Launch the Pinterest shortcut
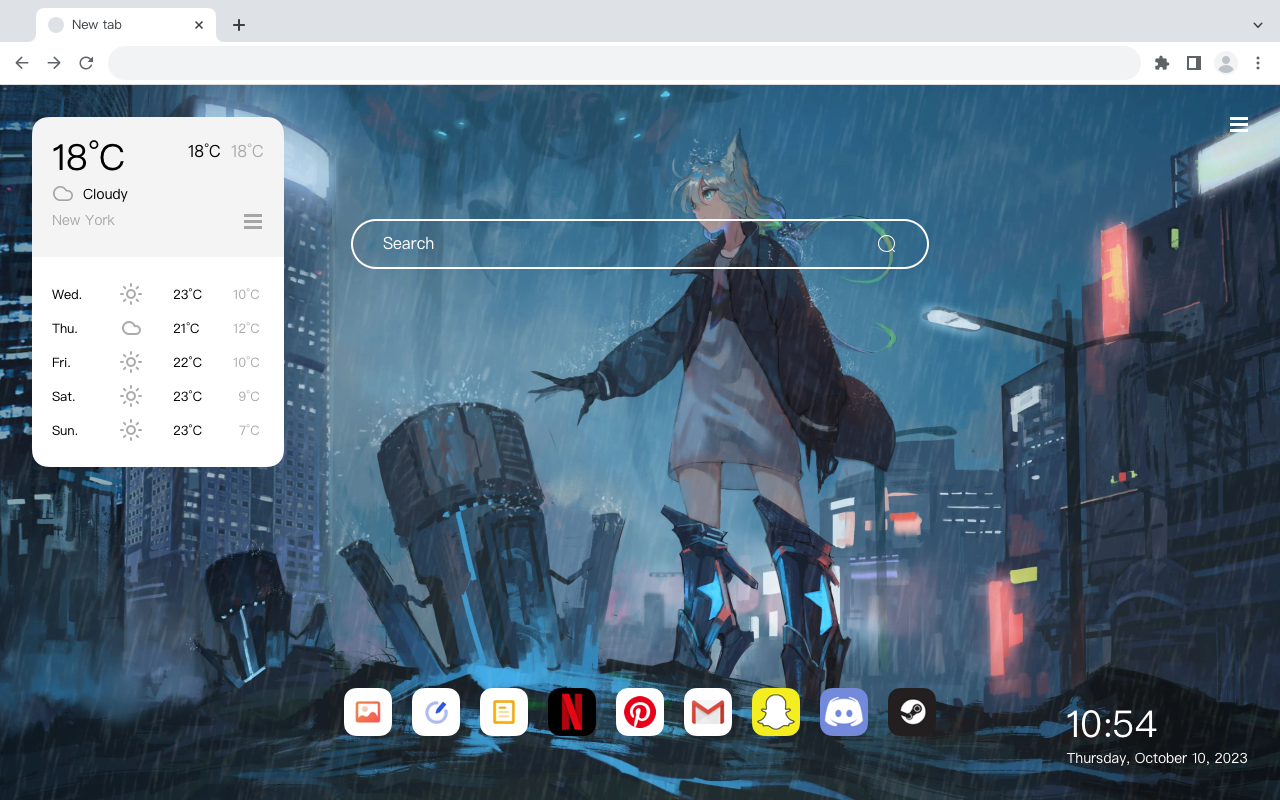The image size is (1280, 800). click(x=640, y=712)
